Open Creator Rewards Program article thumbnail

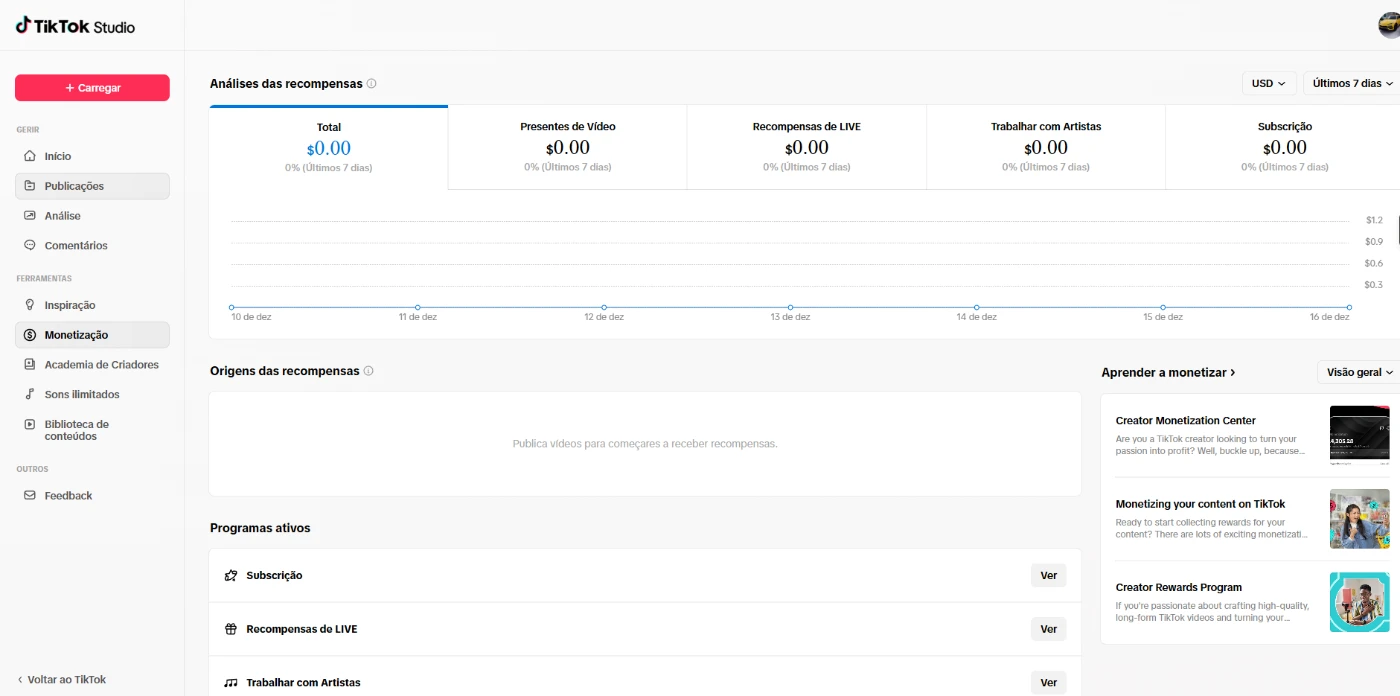pyautogui.click(x=1359, y=602)
